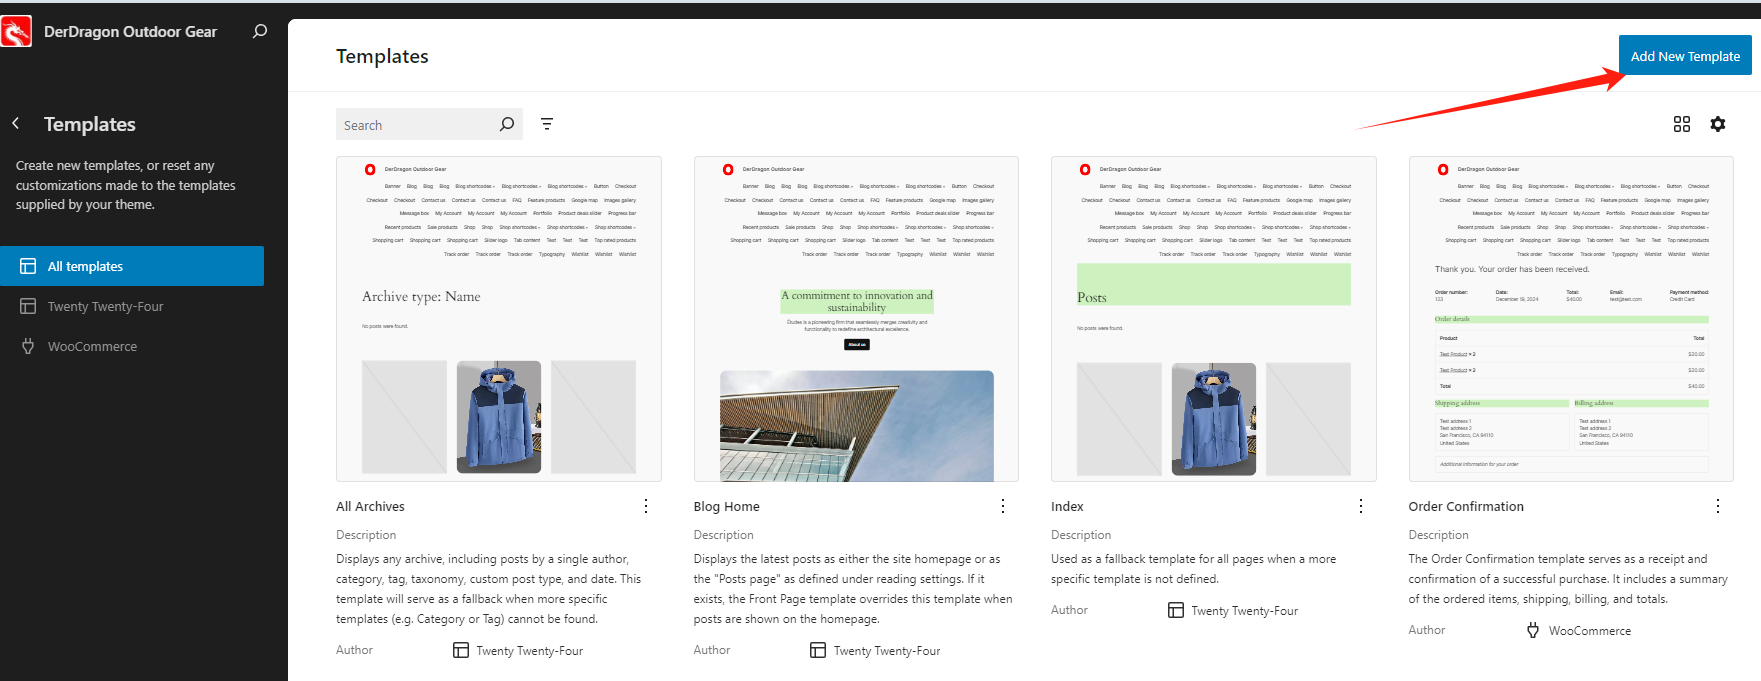Click the layout icon beside All templates
1761x681 pixels.
click(x=28, y=266)
